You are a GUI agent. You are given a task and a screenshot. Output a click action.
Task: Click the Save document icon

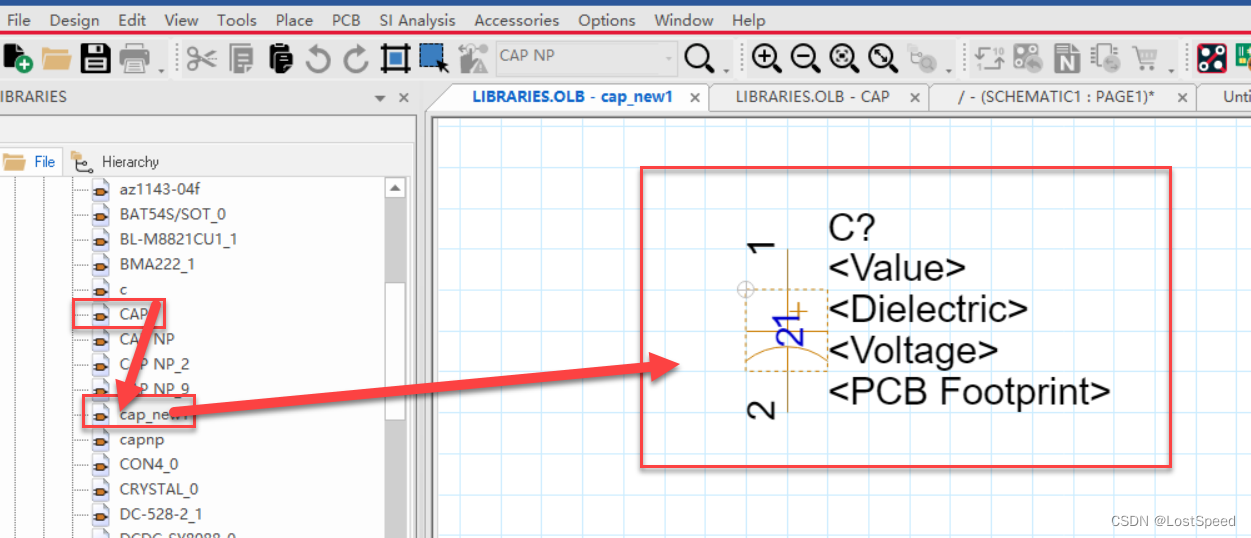[95, 59]
